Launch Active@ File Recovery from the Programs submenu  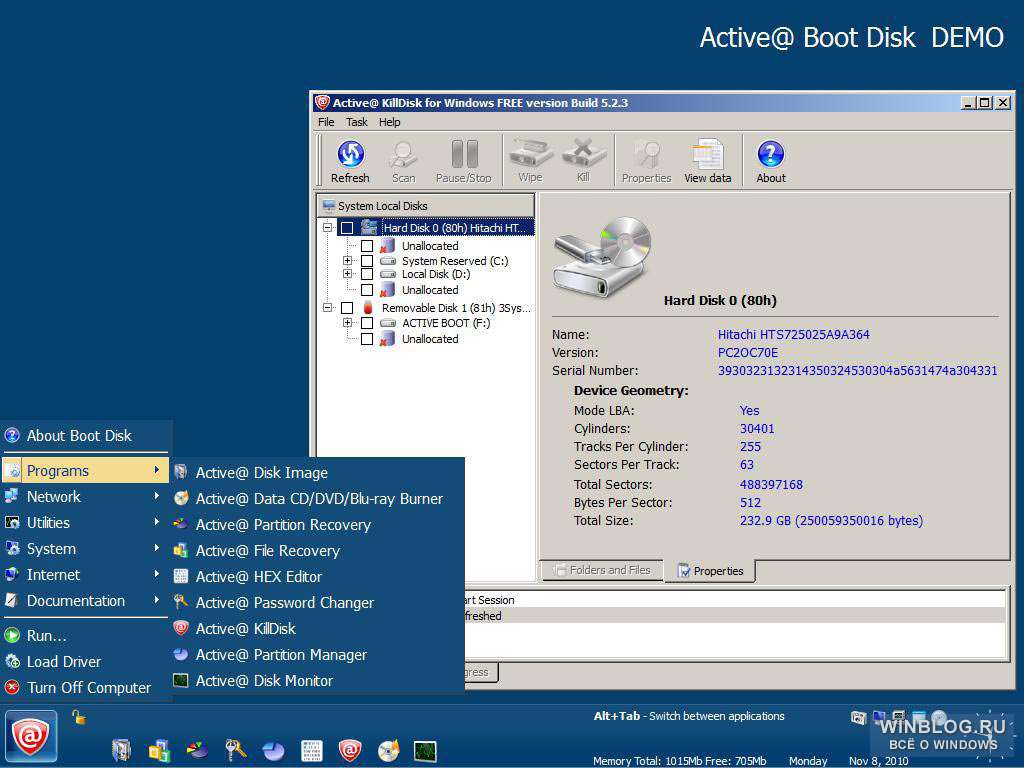[x=317, y=551]
